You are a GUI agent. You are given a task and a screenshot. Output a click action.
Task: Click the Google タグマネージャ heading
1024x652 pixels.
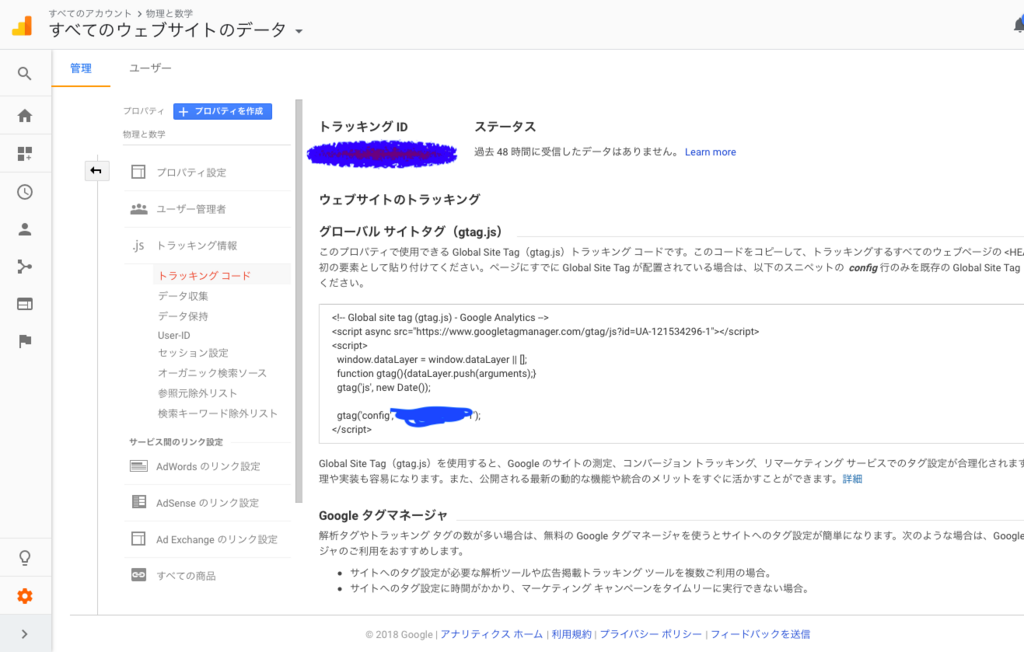383,515
